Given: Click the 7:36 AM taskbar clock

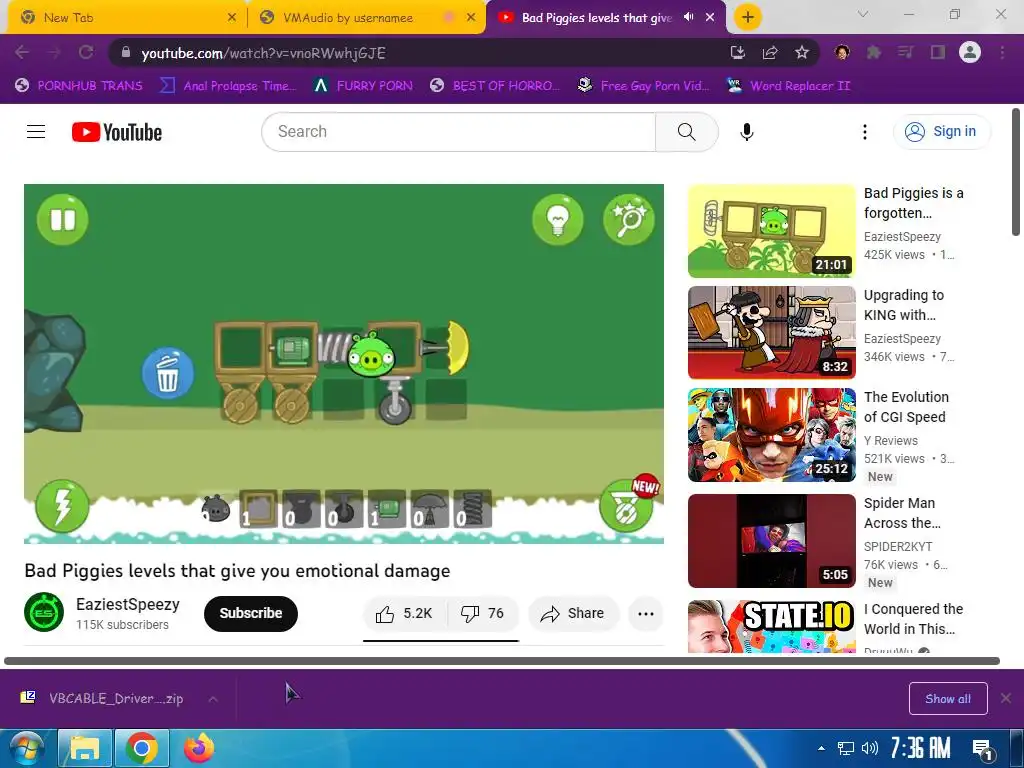Looking at the screenshot, I should point(920,748).
